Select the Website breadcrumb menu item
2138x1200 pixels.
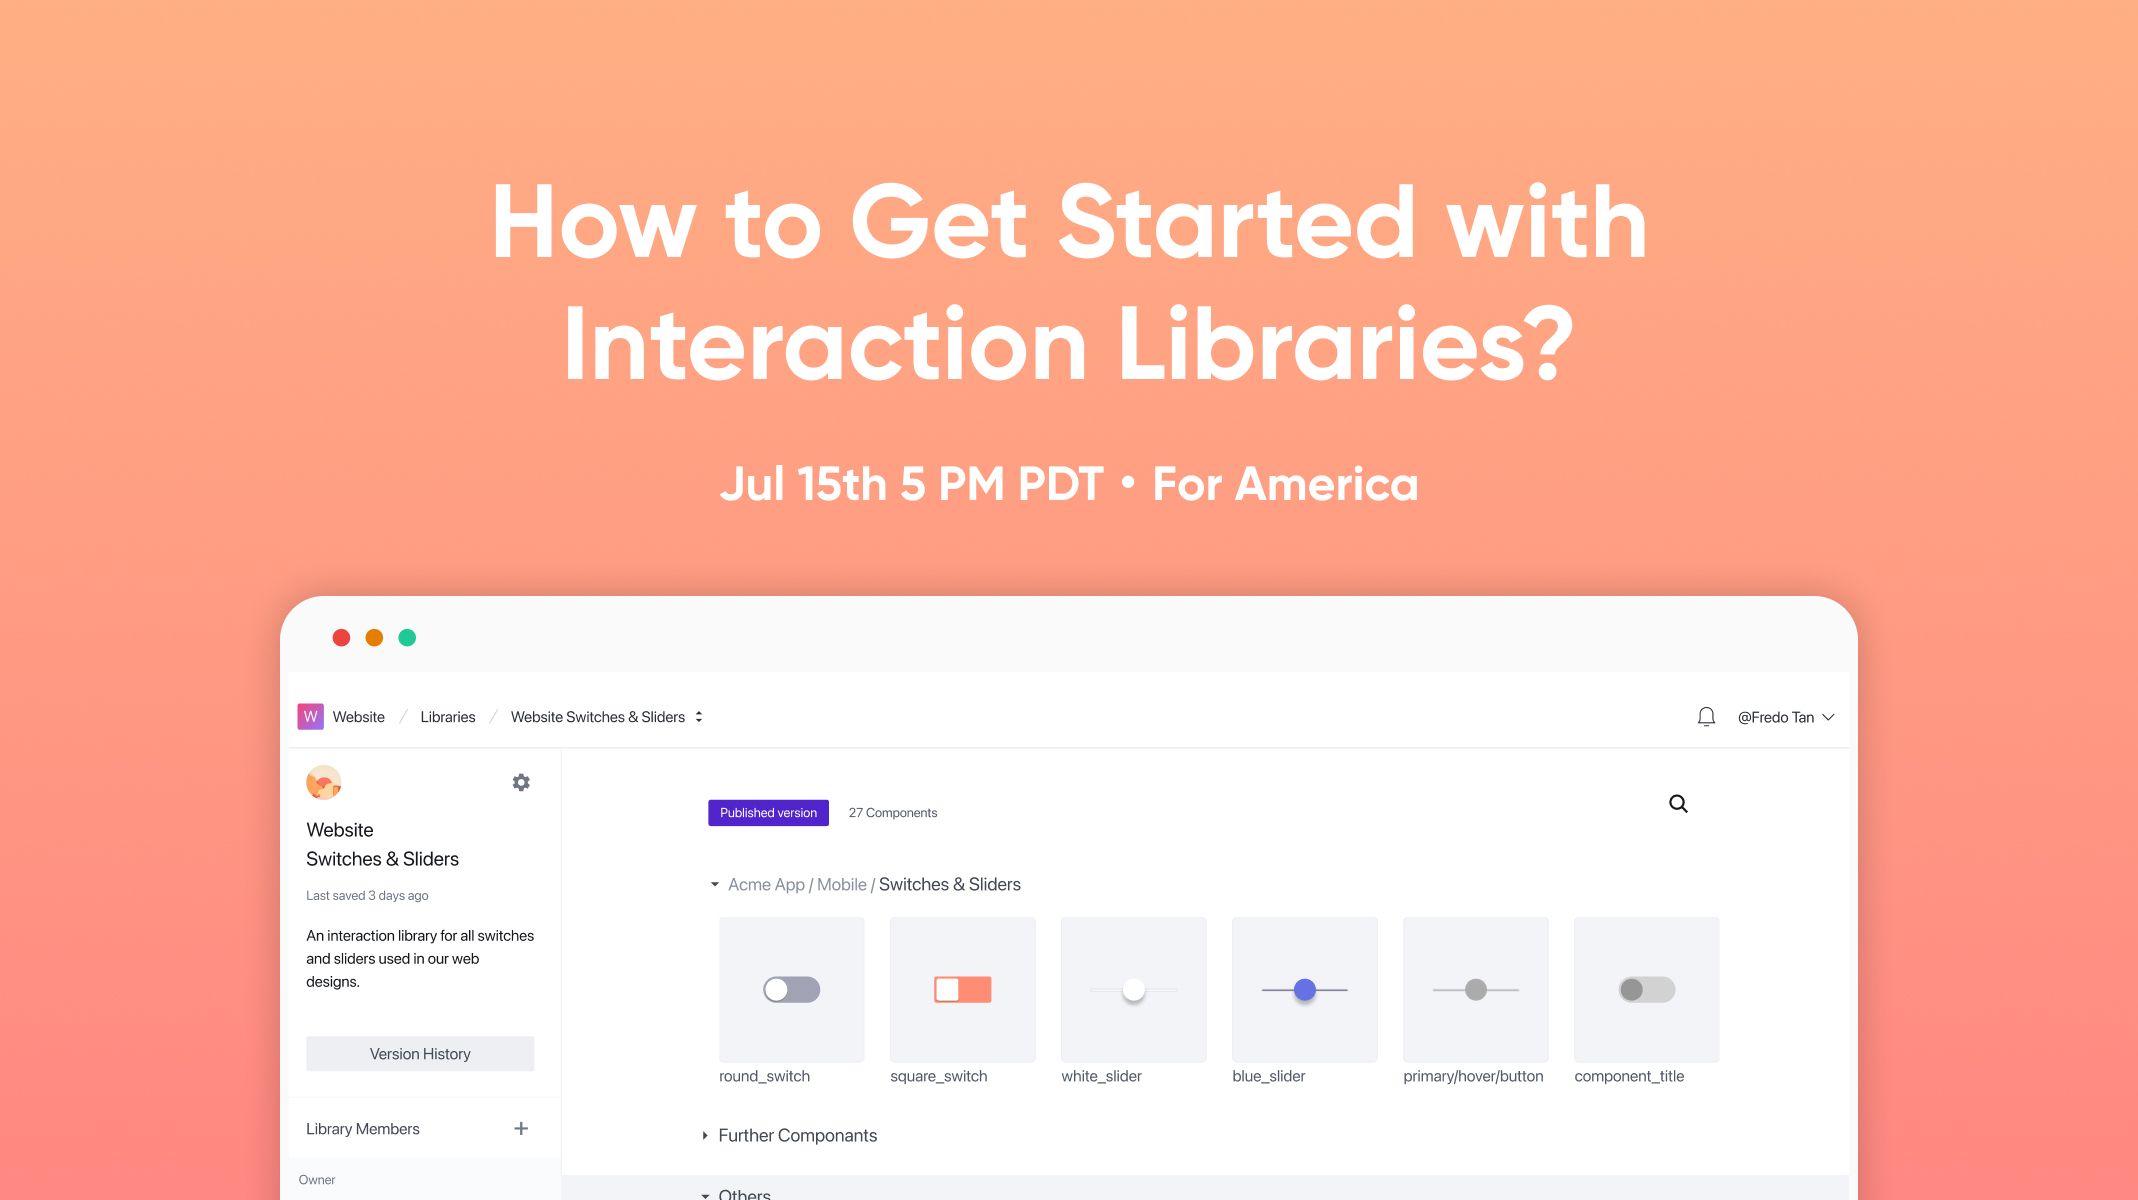(358, 717)
